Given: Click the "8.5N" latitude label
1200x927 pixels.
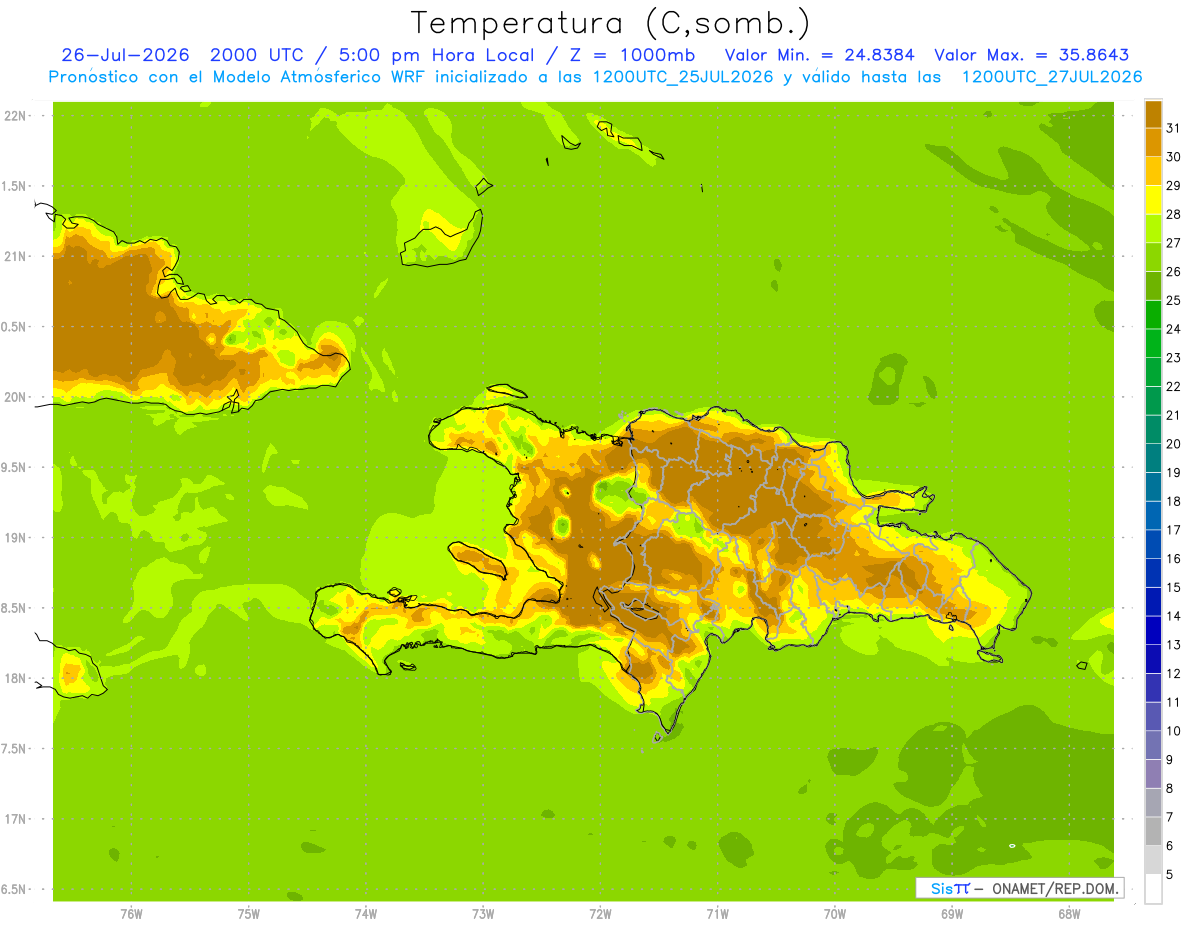Looking at the screenshot, I should click(15, 608).
